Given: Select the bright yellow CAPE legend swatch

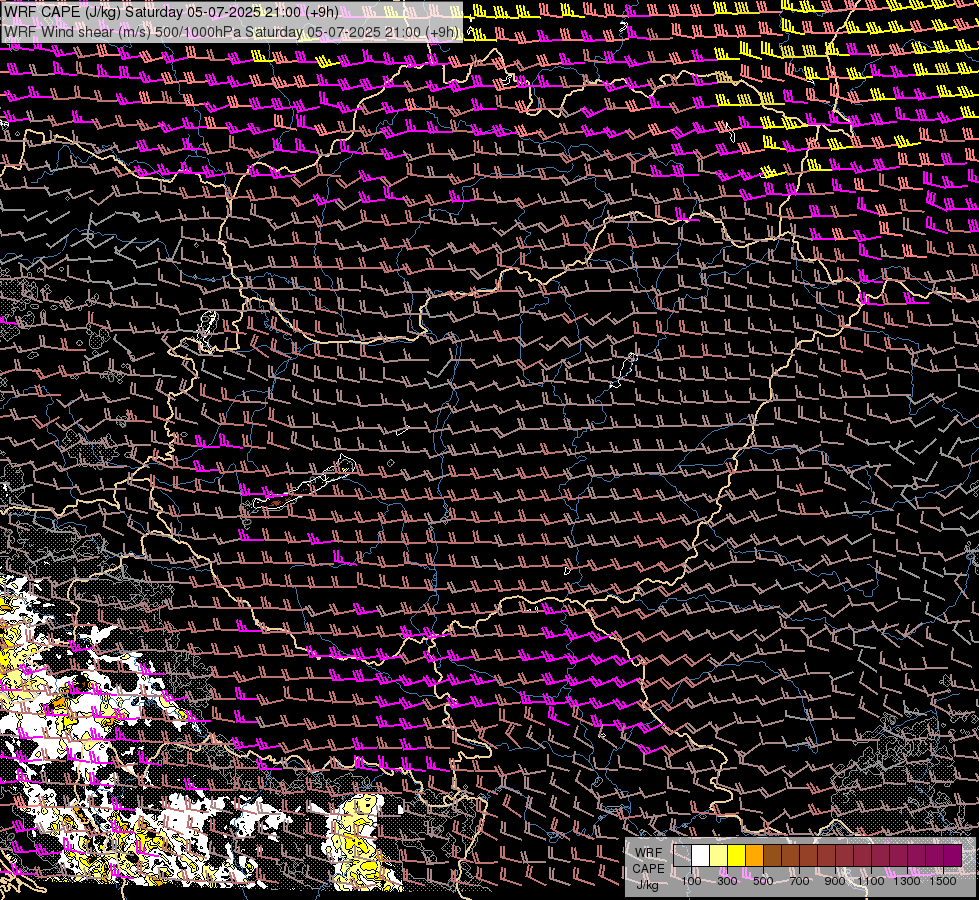Looking at the screenshot, I should click(737, 855).
